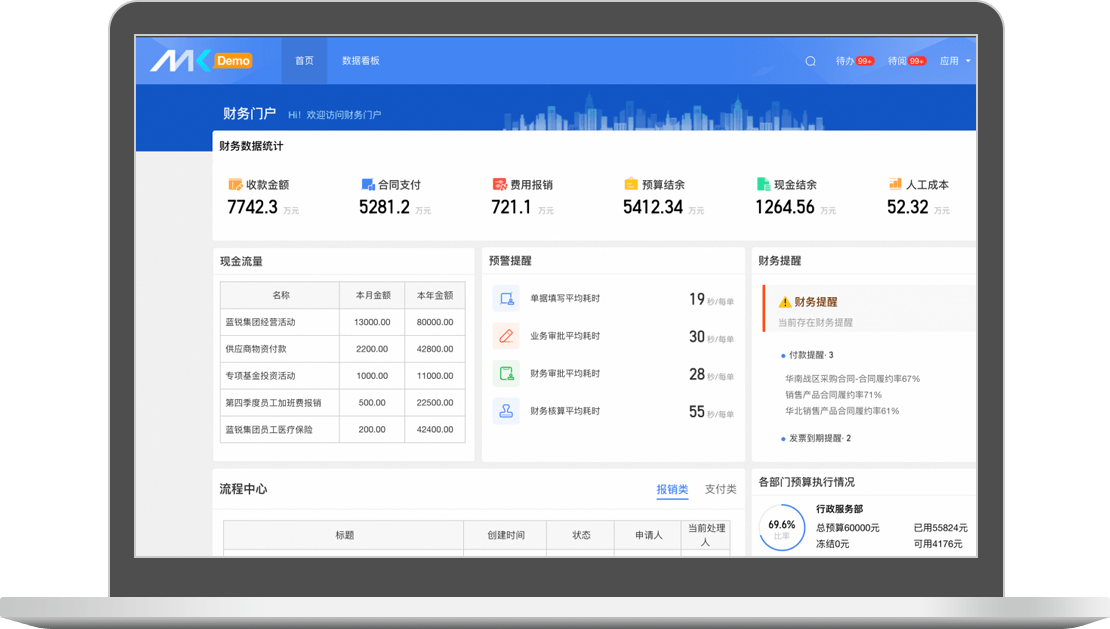Click the 费用报销 red icon

coord(499,185)
